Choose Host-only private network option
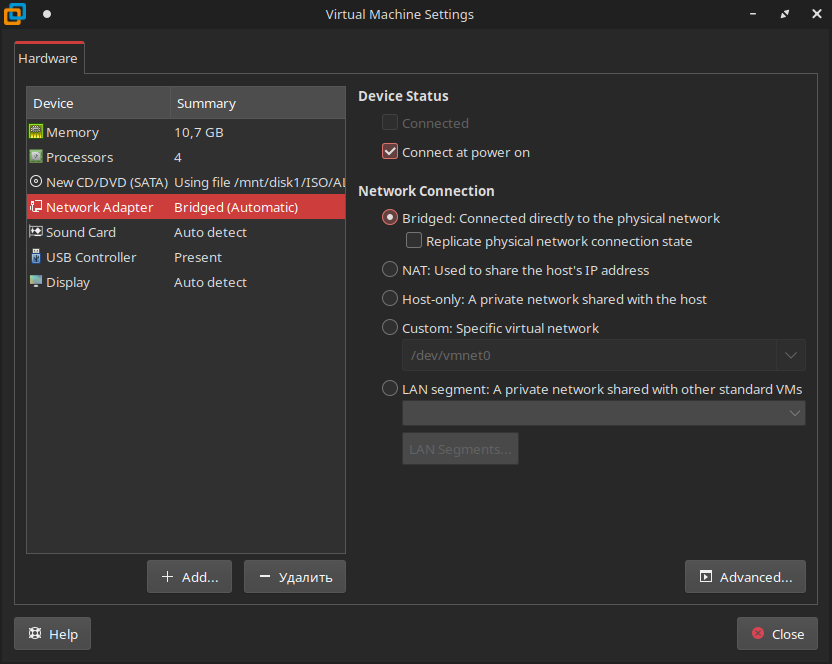 point(390,298)
